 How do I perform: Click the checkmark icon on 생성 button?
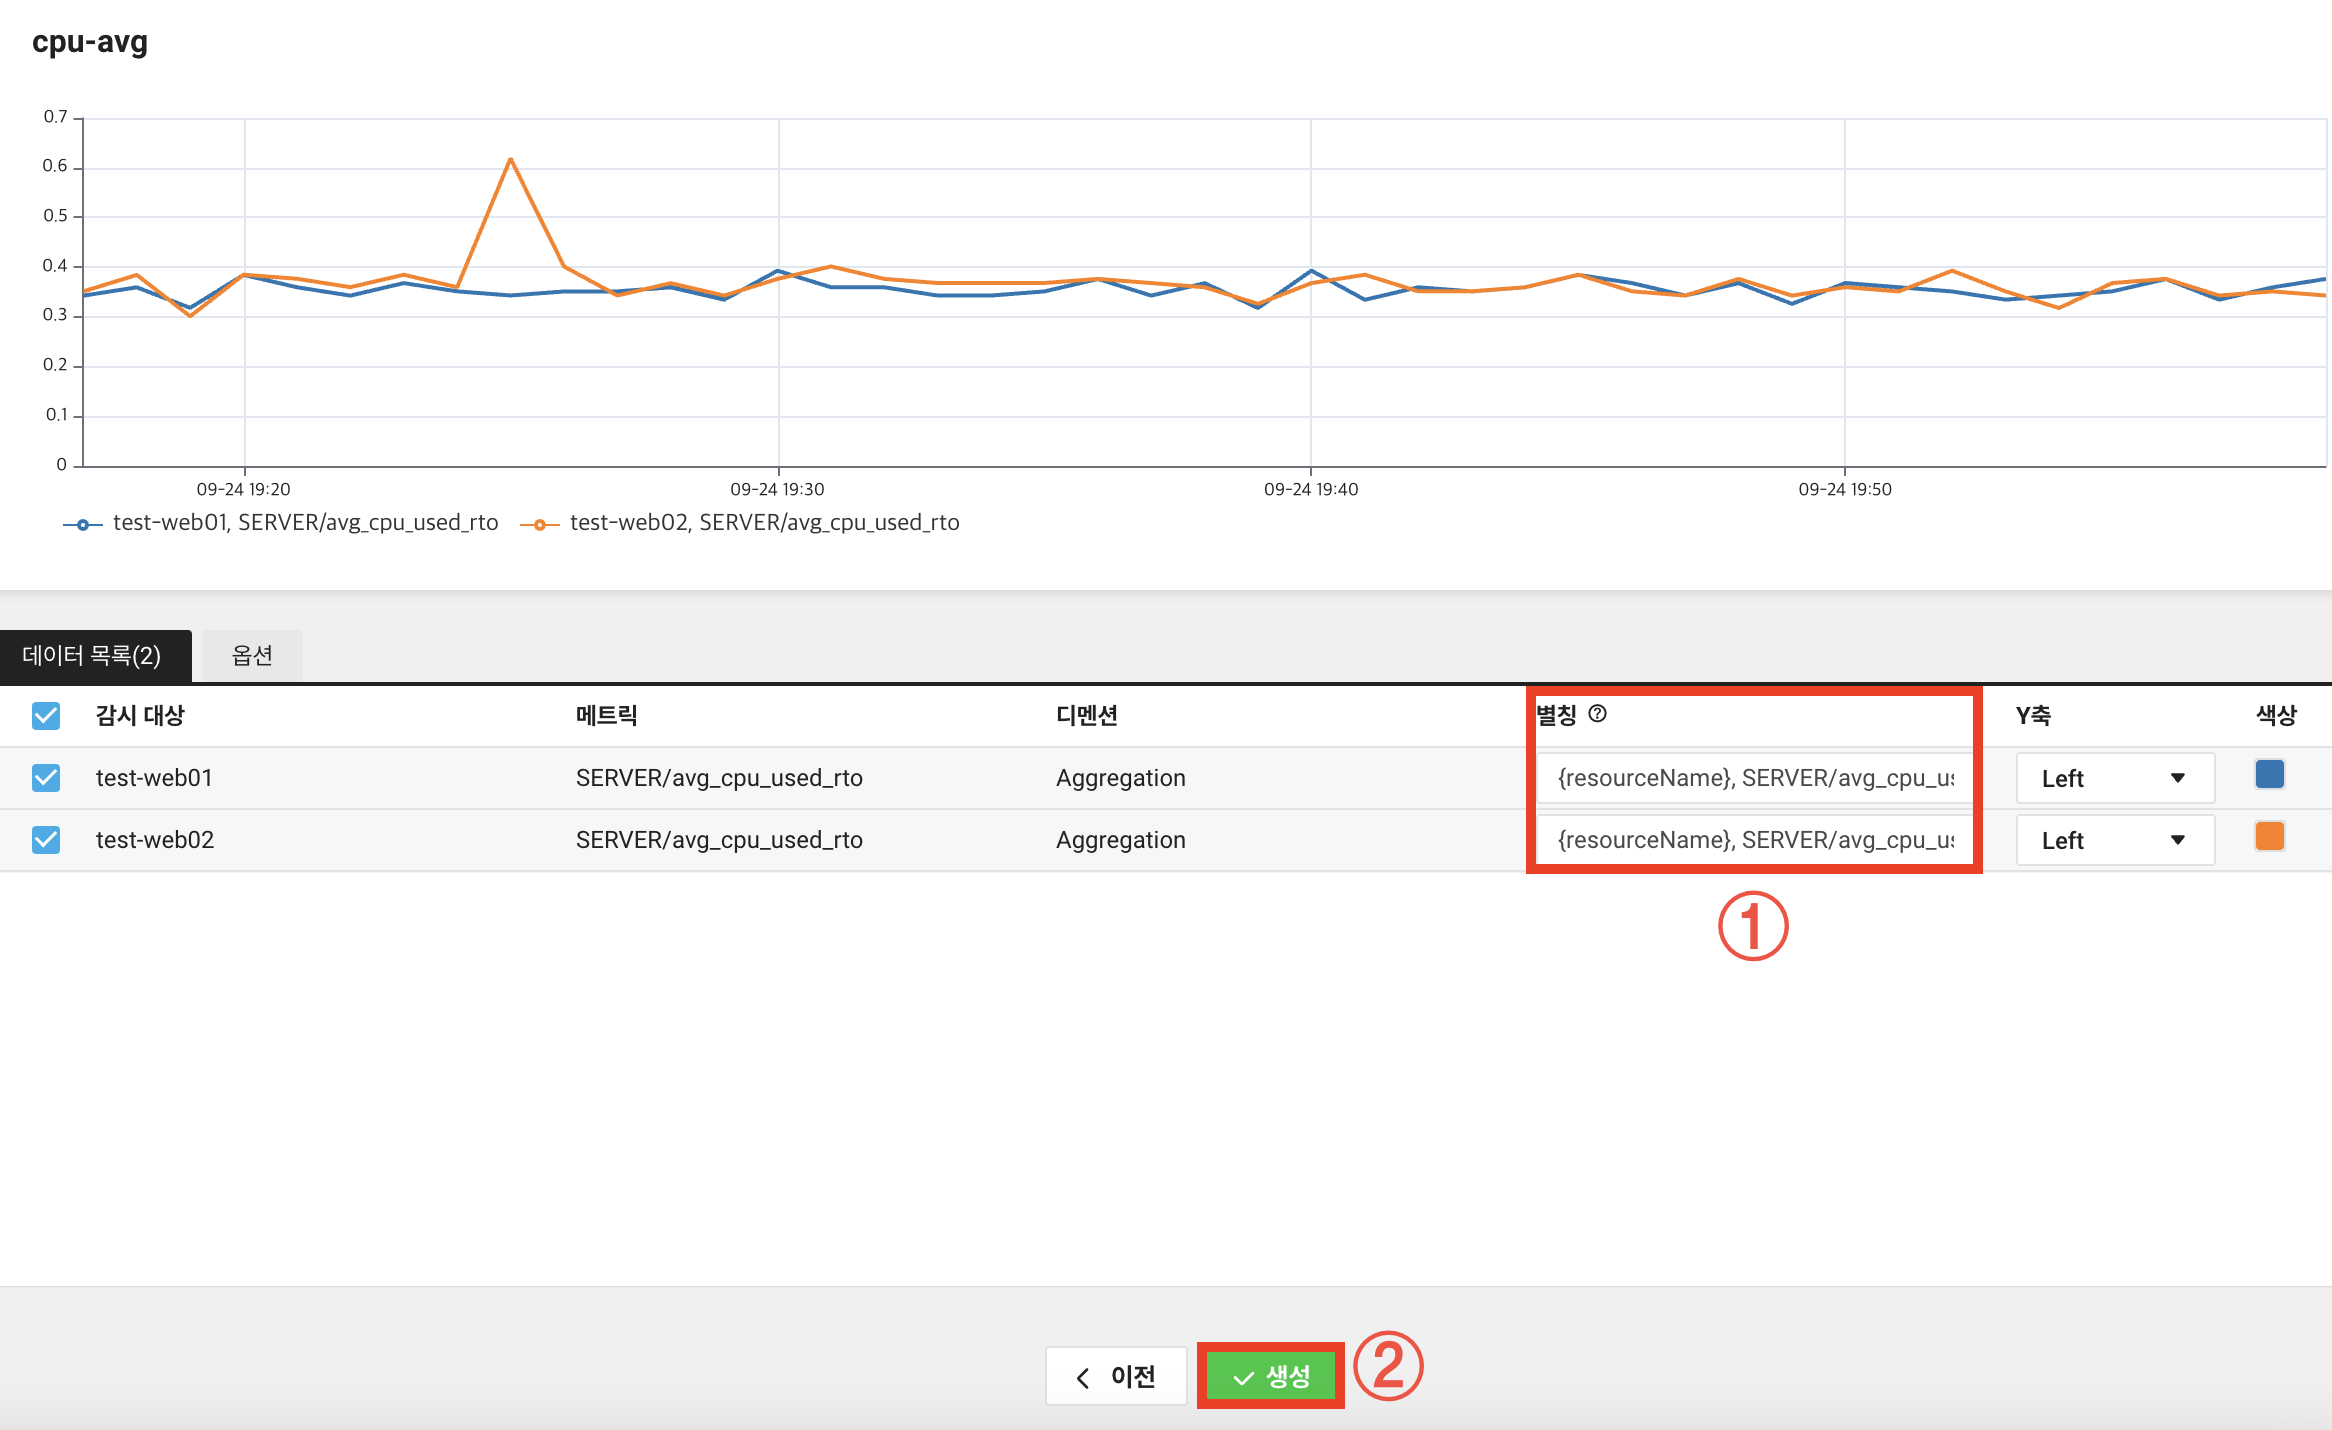(x=1243, y=1378)
